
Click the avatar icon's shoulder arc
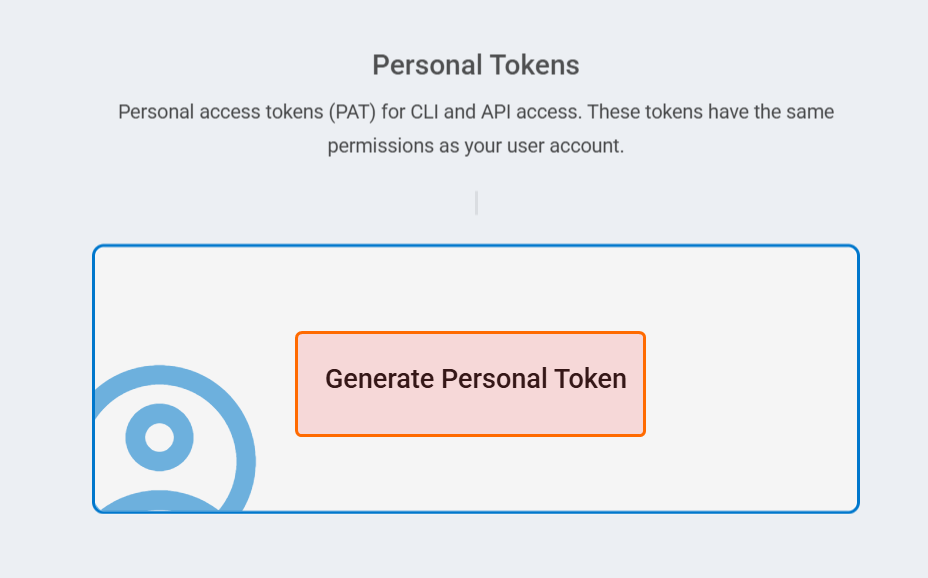[159, 500]
